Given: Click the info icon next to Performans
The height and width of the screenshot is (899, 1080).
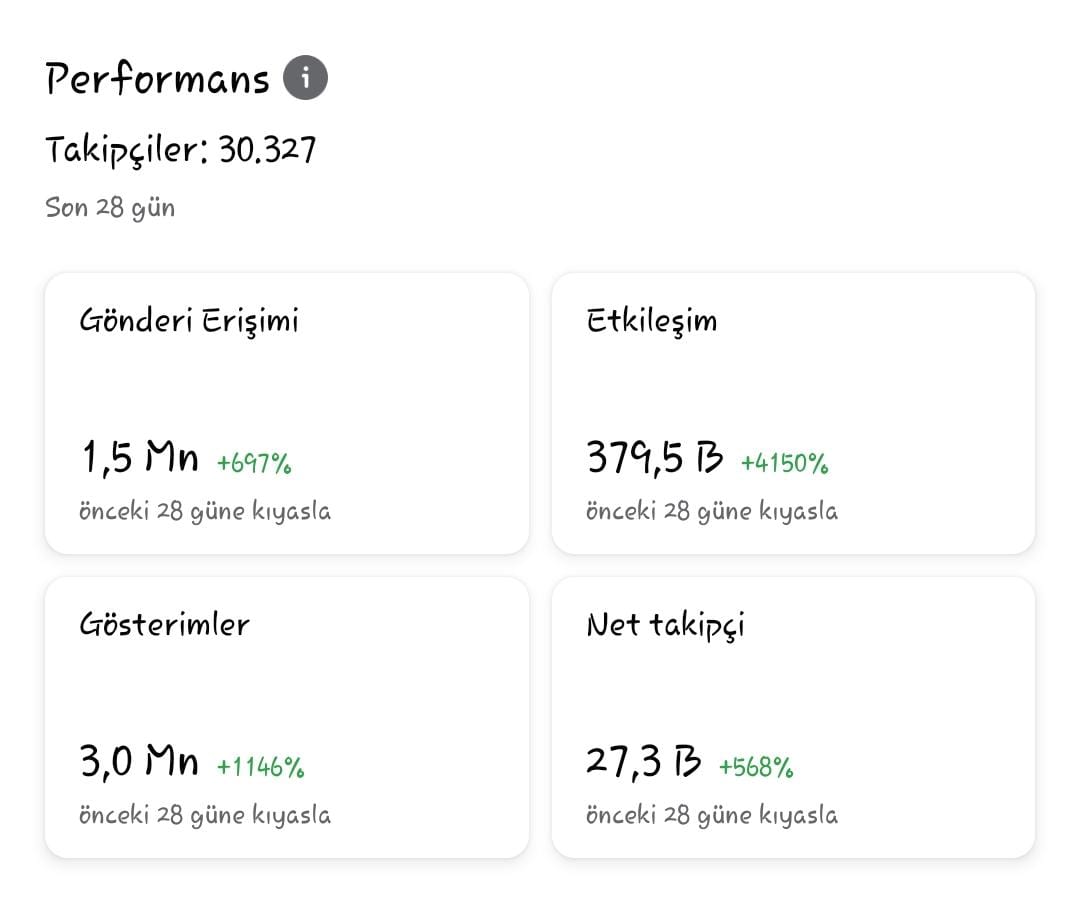Looking at the screenshot, I should 305,77.
